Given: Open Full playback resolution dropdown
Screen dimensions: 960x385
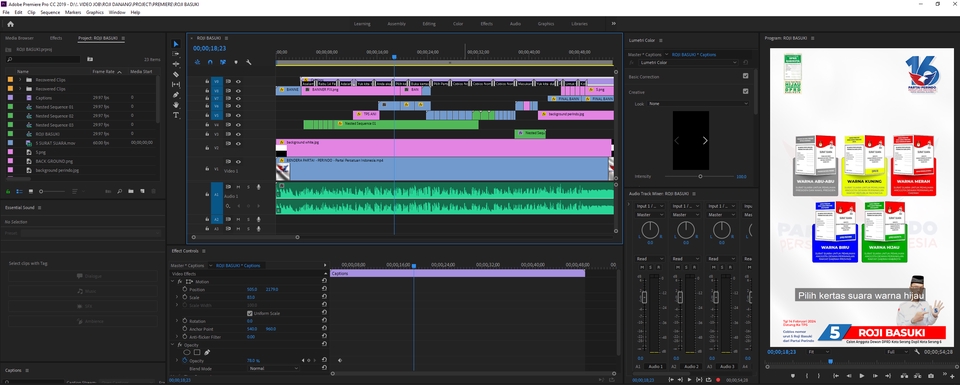Looking at the screenshot, I should point(898,352).
